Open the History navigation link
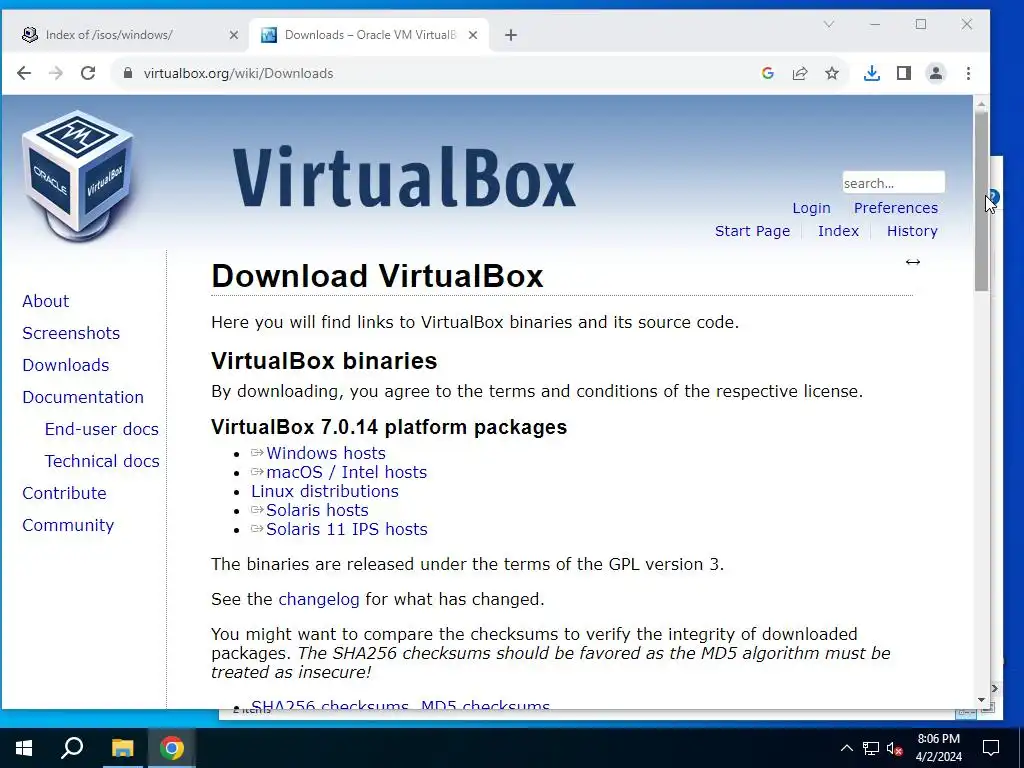The image size is (1024, 768). (912, 231)
